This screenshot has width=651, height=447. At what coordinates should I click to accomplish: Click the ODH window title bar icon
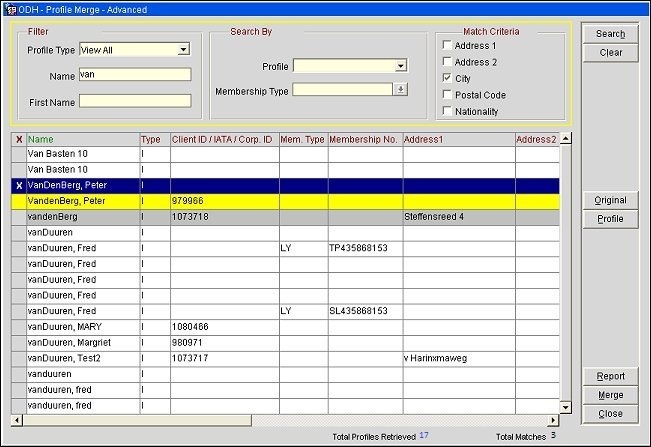click(x=9, y=9)
